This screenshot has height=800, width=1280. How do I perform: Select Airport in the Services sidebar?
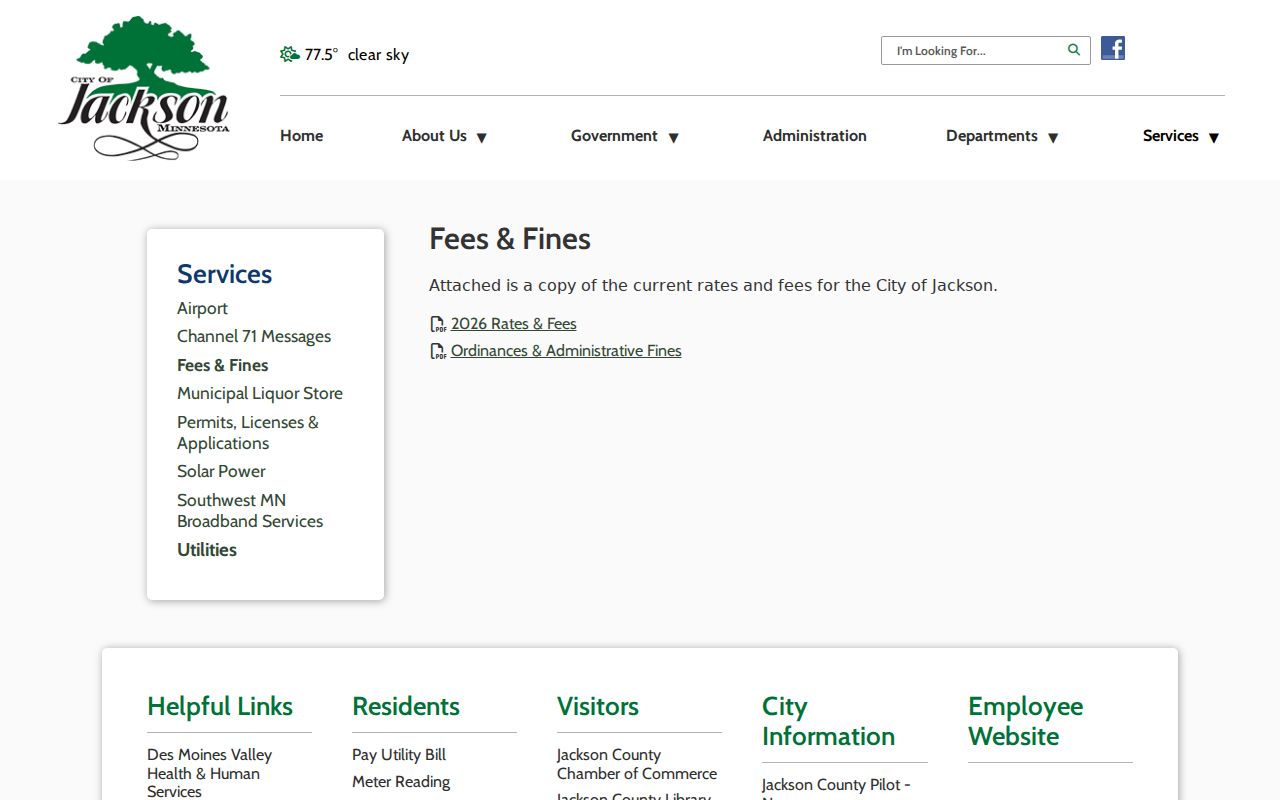202,308
